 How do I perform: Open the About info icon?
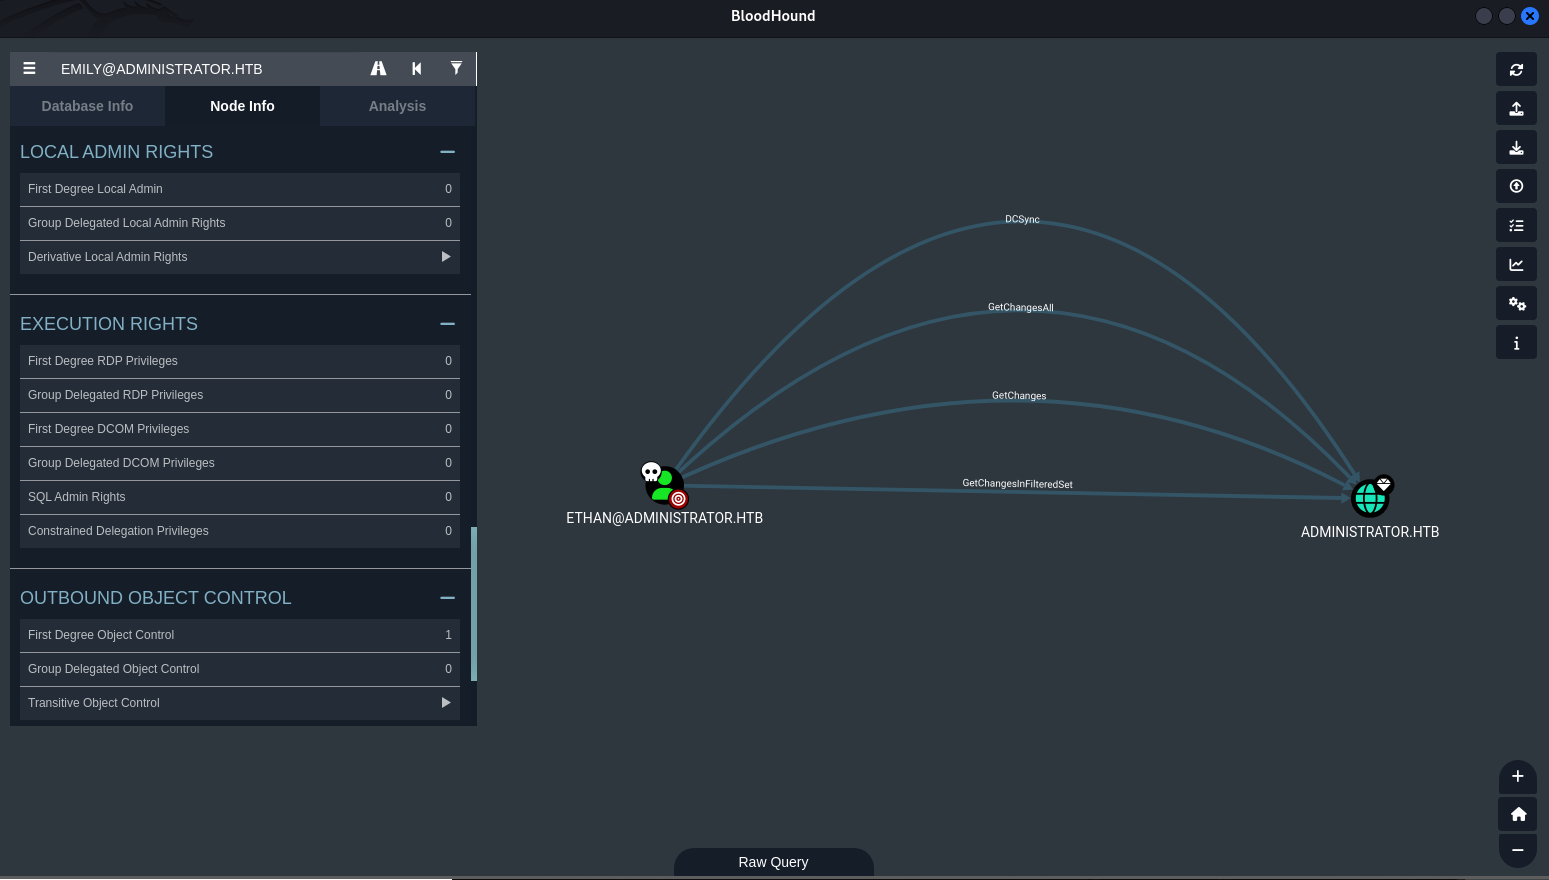tap(1516, 343)
